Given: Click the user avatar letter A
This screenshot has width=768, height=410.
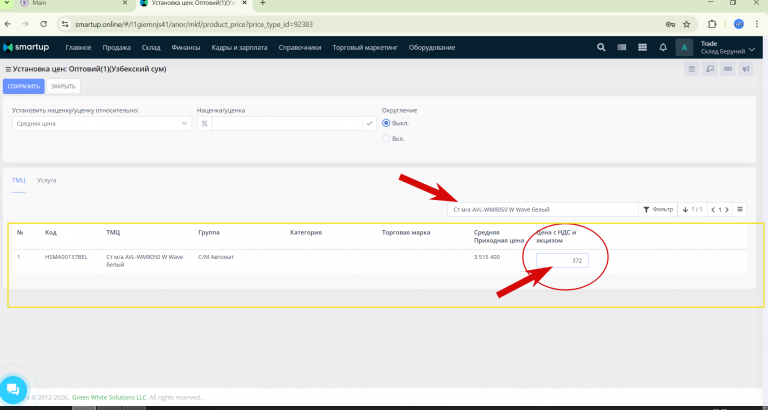Looking at the screenshot, I should tap(684, 48).
